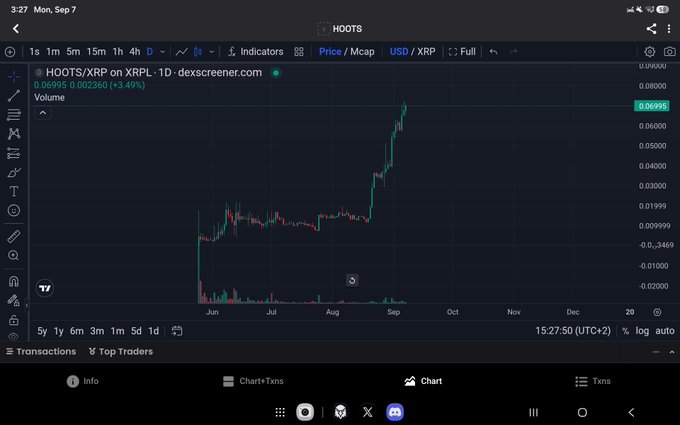Switch to Chart+Txns tab
The height and width of the screenshot is (425, 680).
tap(253, 381)
